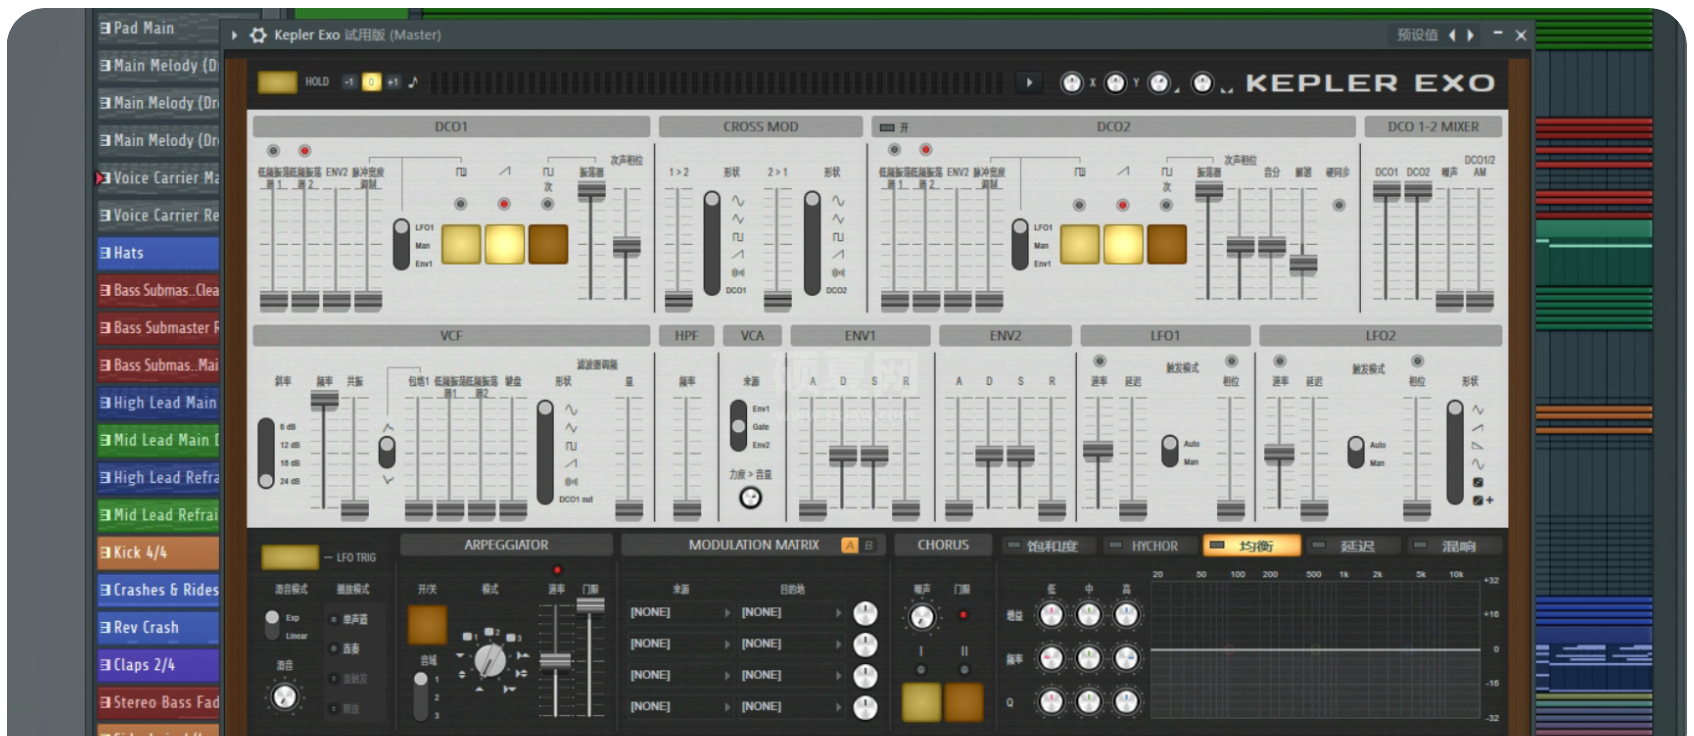The height and width of the screenshot is (736, 1694).
Task: Adjust the CHORUS noise knob
Action: [922, 616]
